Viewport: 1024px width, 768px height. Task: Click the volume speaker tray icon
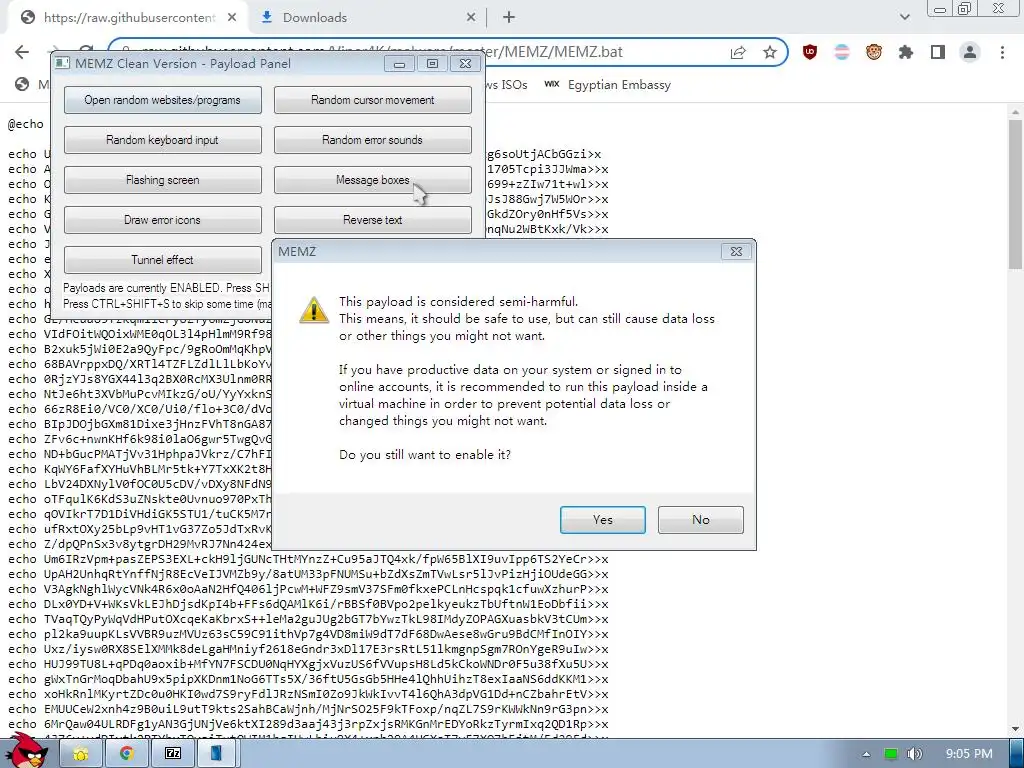coord(914,754)
